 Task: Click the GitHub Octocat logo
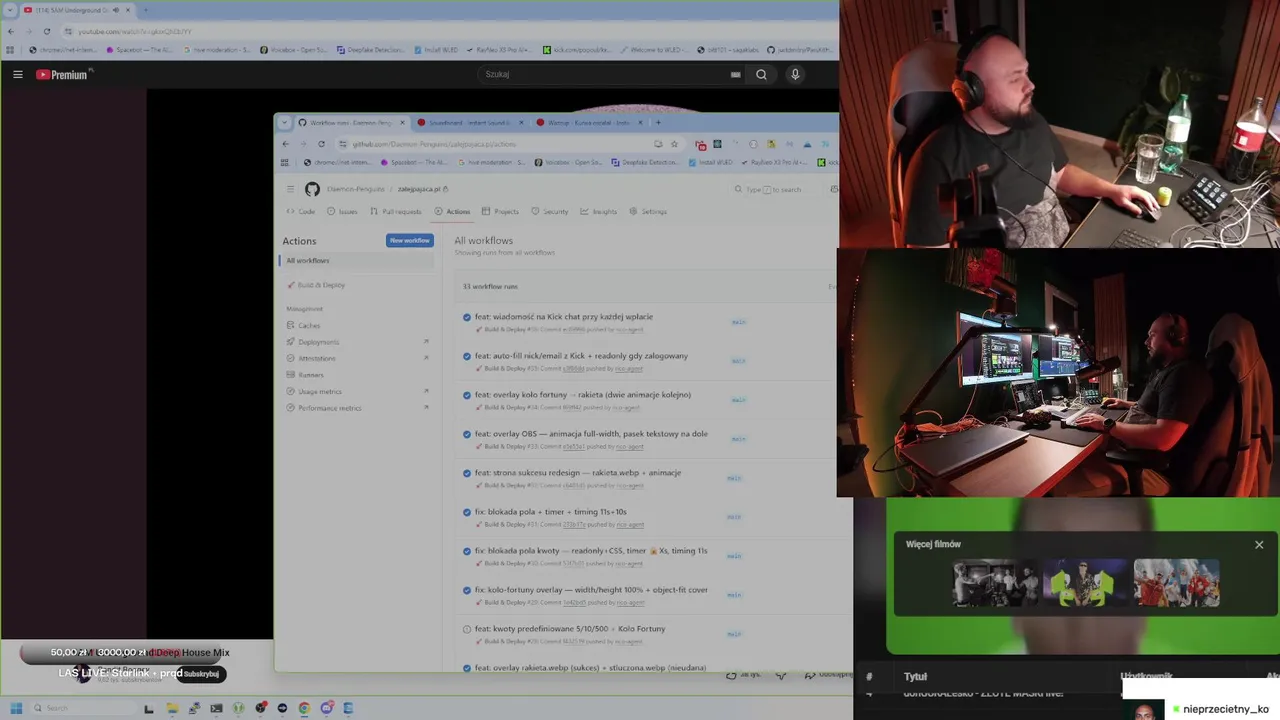click(x=312, y=189)
